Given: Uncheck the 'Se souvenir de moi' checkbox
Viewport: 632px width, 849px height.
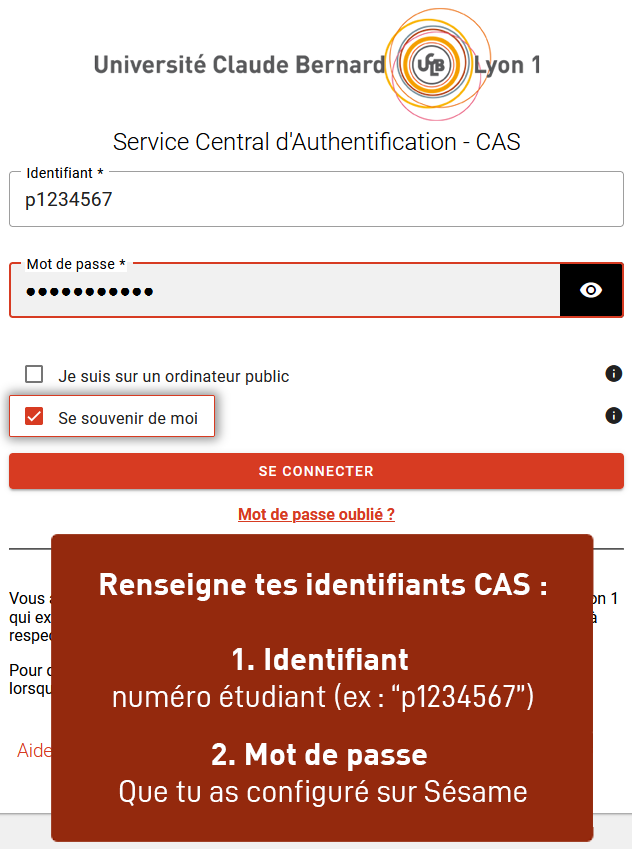Looking at the screenshot, I should (34, 416).
